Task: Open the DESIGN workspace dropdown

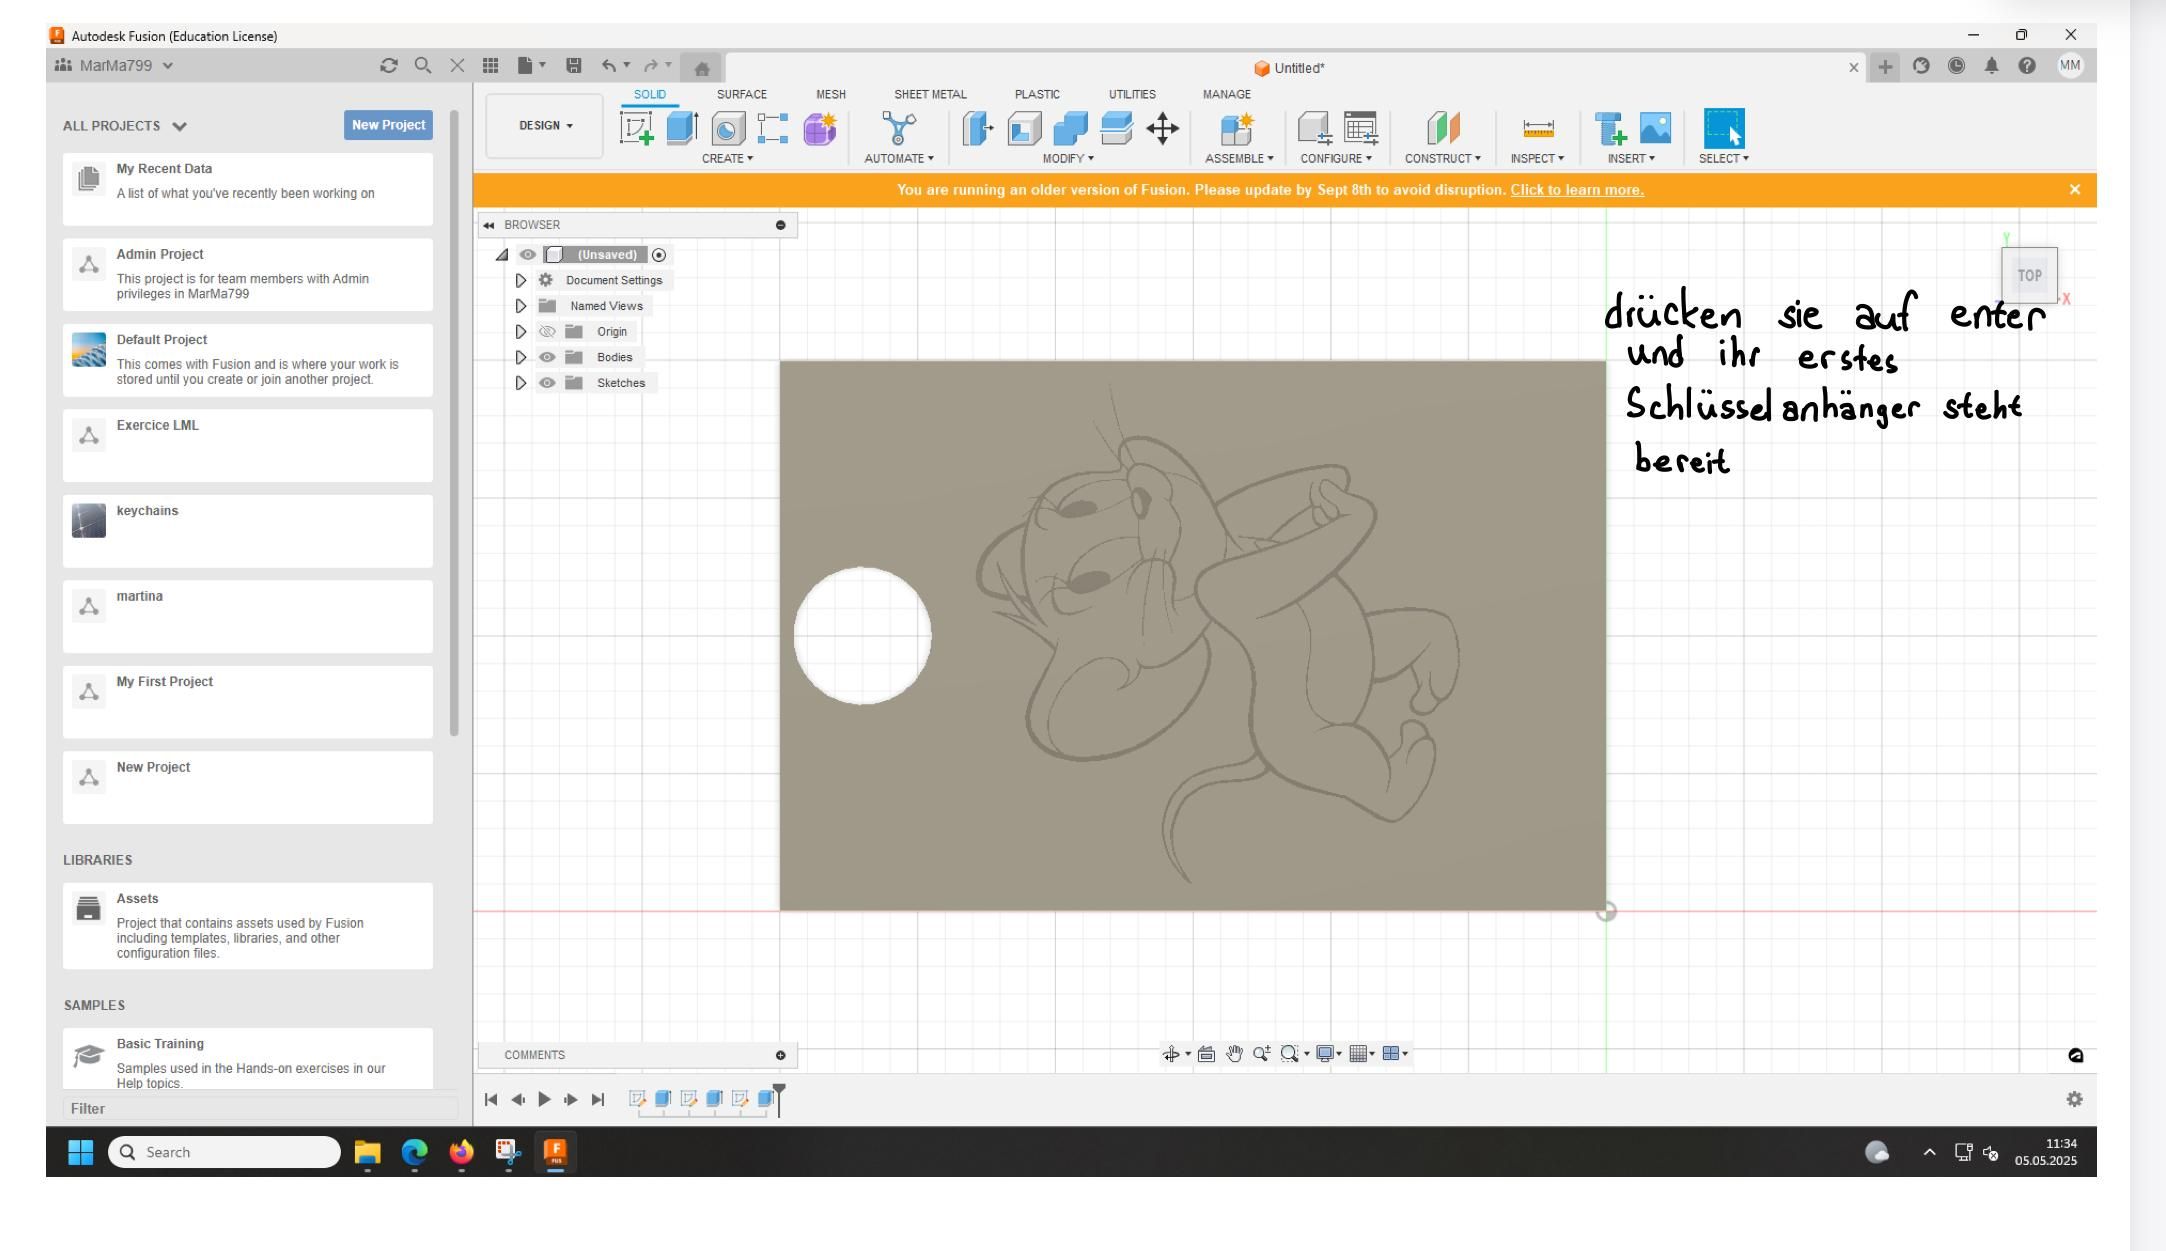Action: [545, 126]
